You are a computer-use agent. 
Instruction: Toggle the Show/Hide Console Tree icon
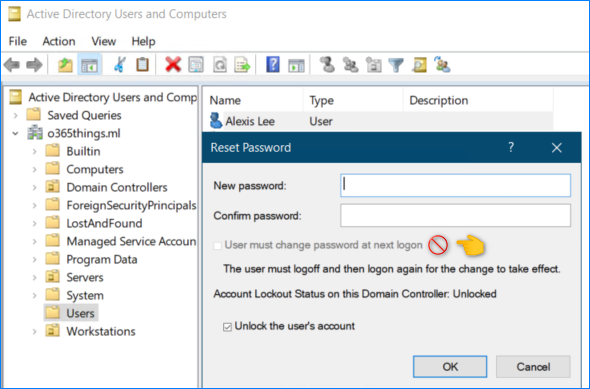[x=89, y=65]
